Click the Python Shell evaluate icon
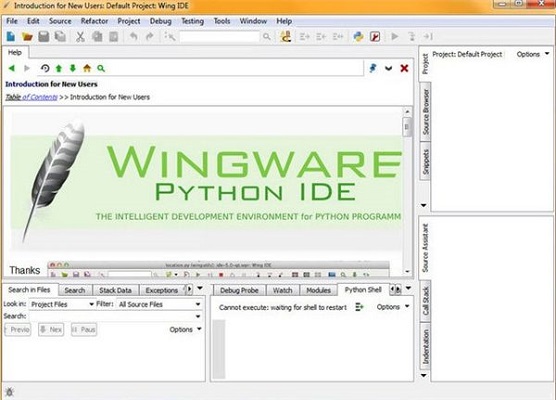Screen dimensions: 556x400 pos(360,307)
